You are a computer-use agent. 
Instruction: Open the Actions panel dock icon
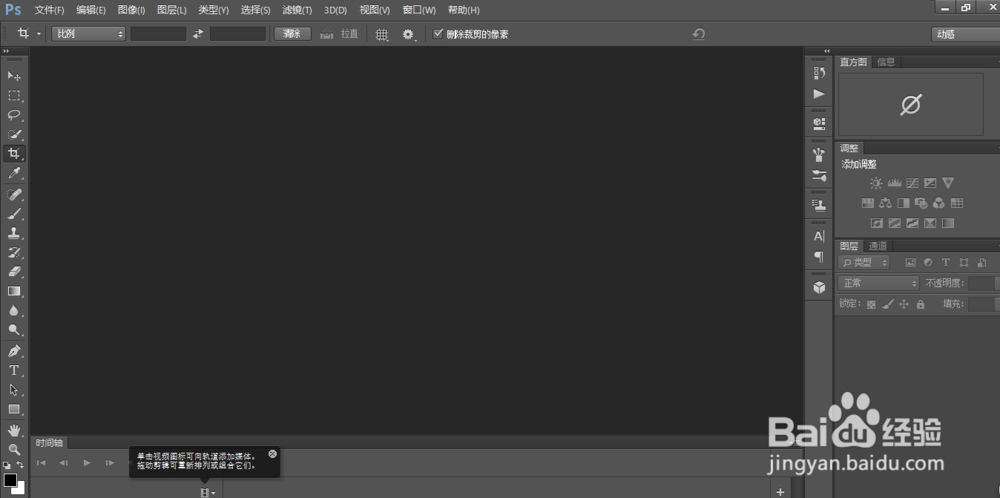point(820,94)
